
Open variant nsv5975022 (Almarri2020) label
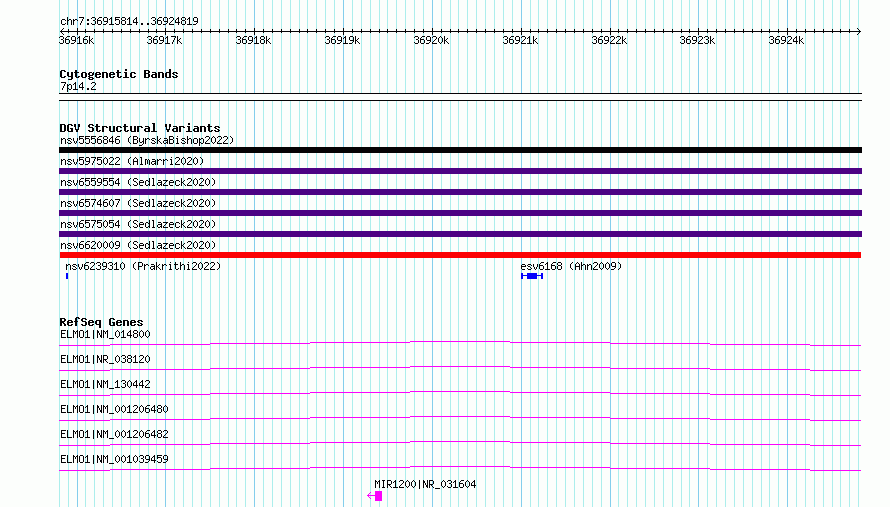tap(132, 161)
